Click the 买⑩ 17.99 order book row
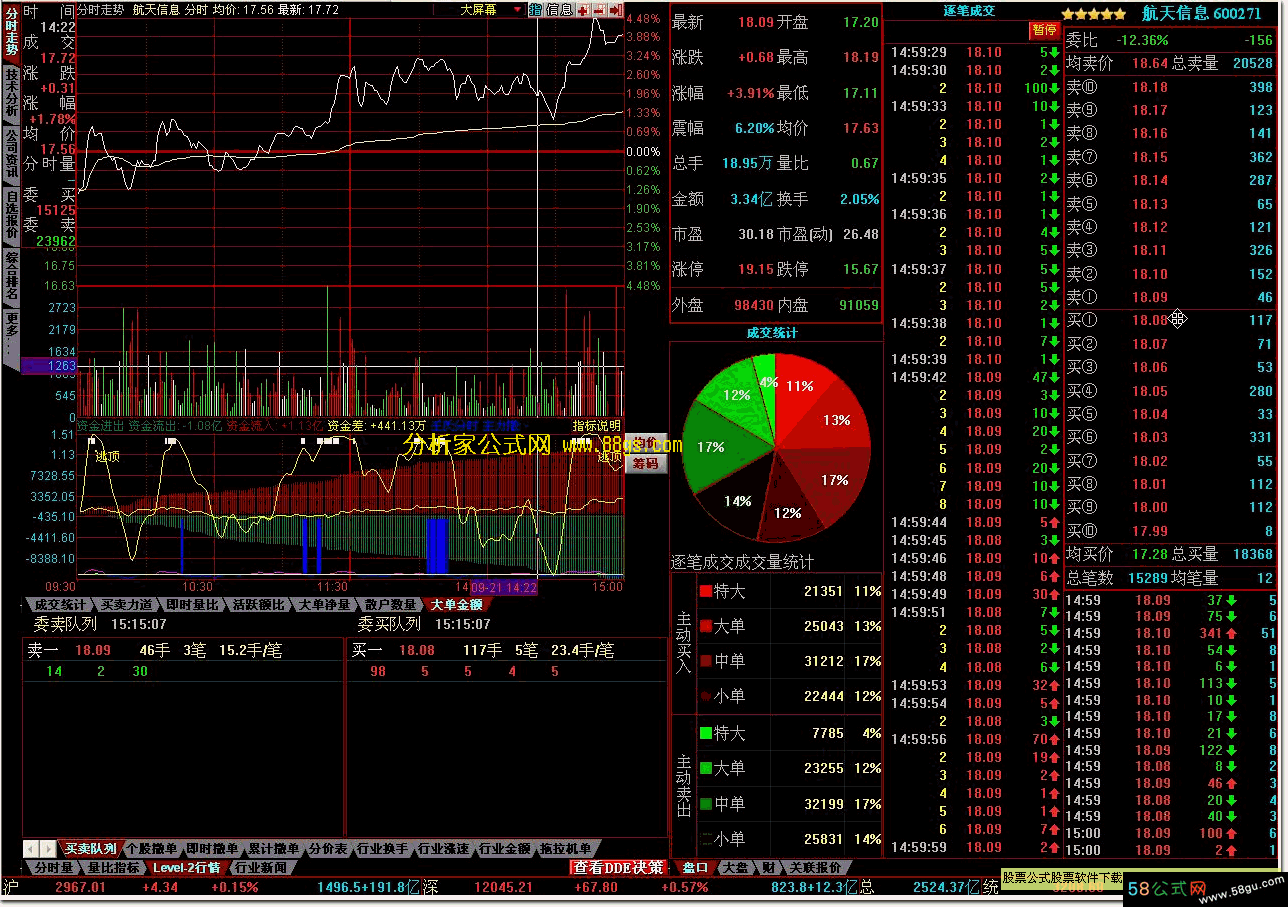The image size is (1288, 907). pyautogui.click(x=1170, y=531)
